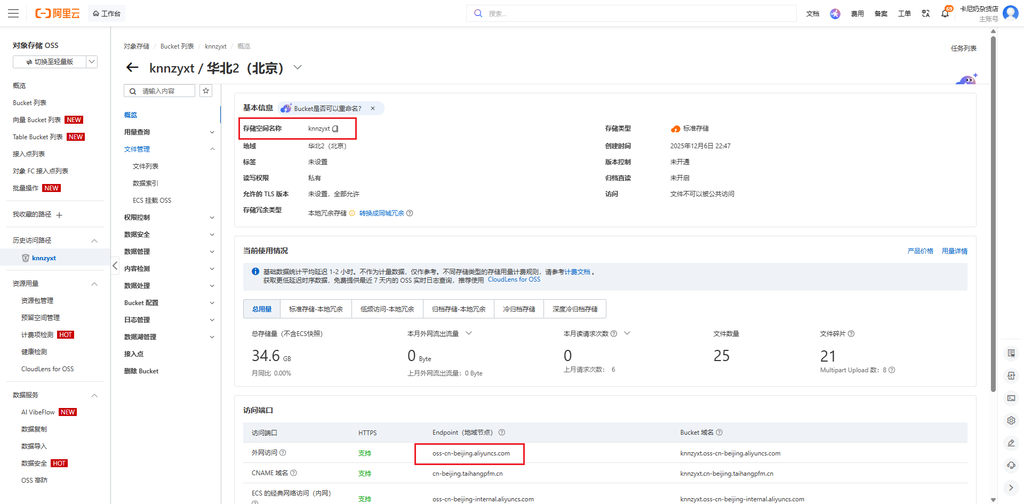Image resolution: width=1024 pixels, height=504 pixels.
Task: Select the 总用量 tab
Action: pos(261,309)
